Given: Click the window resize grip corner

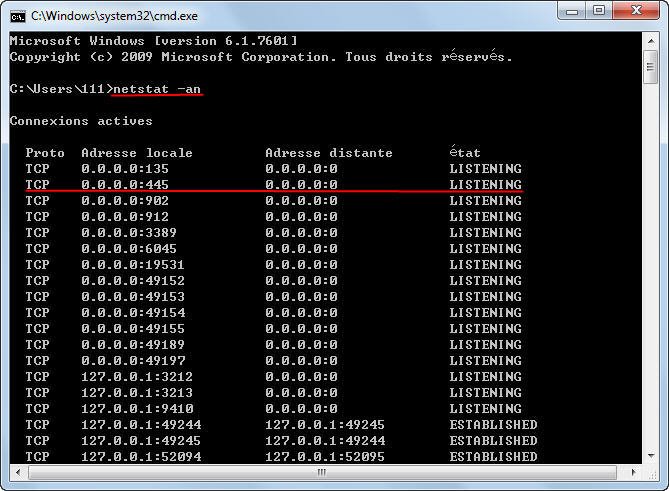Looking at the screenshot, I should pyautogui.click(x=651, y=473).
